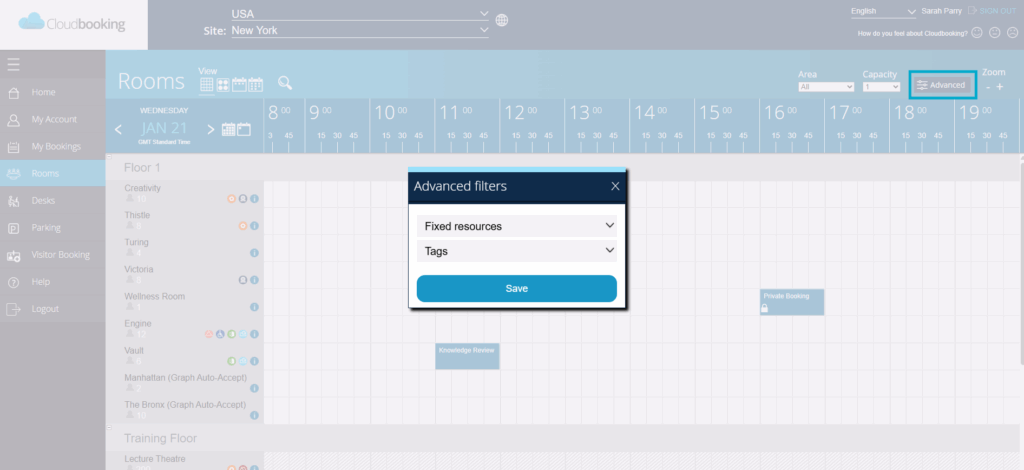Click the globe icon beside country selector

(502, 20)
